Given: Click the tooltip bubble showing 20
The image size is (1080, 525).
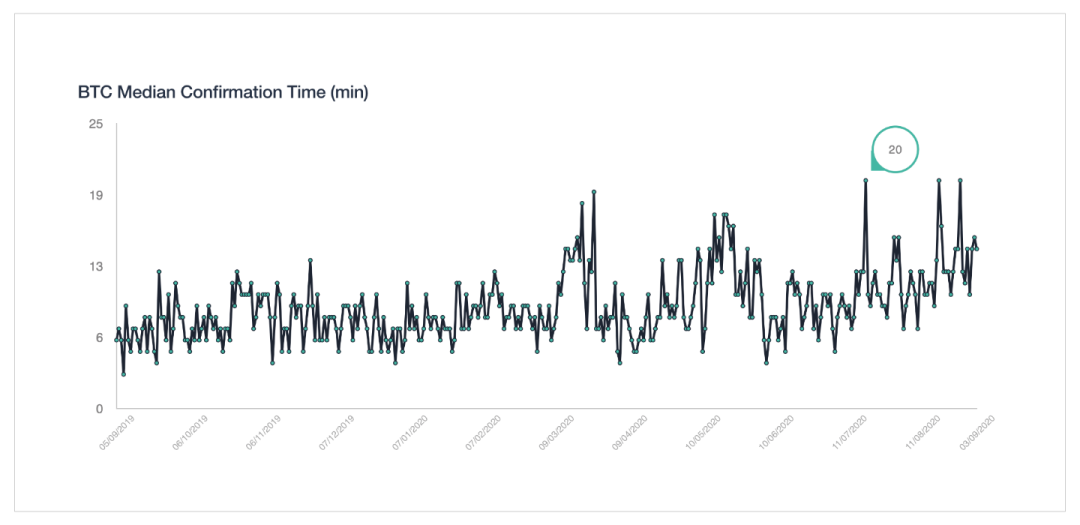Looking at the screenshot, I should coord(895,149).
